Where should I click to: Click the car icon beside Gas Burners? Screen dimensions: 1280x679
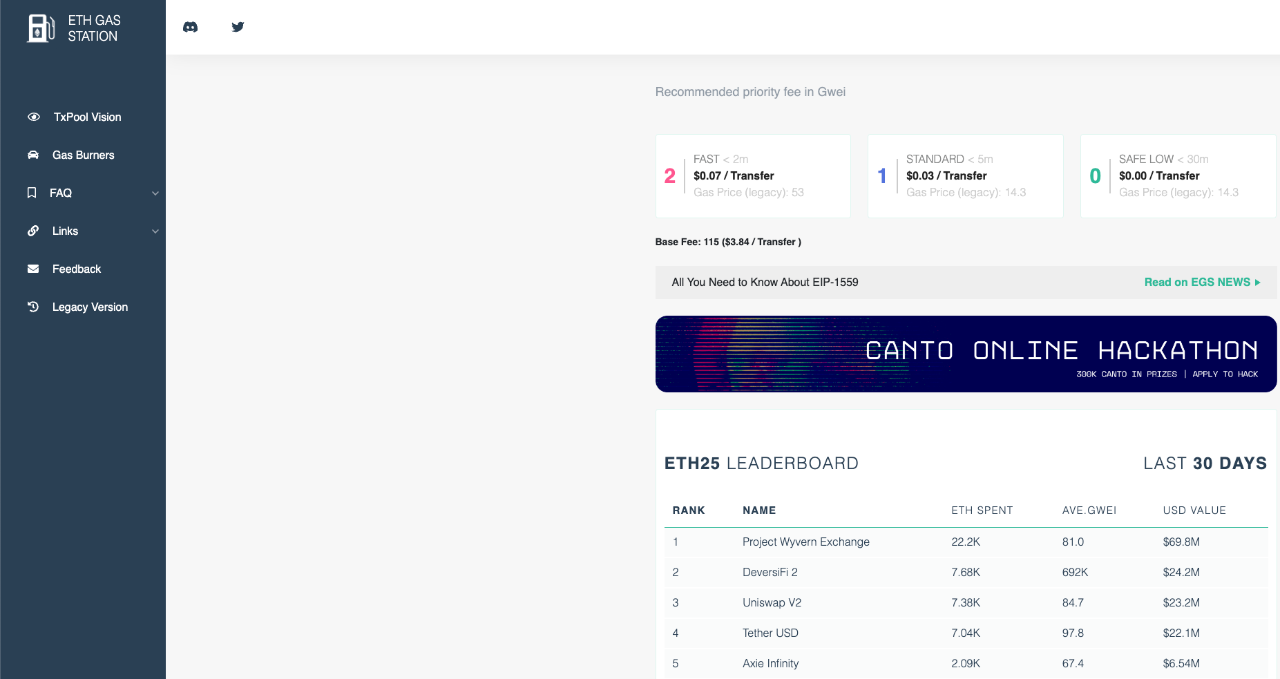(x=33, y=155)
